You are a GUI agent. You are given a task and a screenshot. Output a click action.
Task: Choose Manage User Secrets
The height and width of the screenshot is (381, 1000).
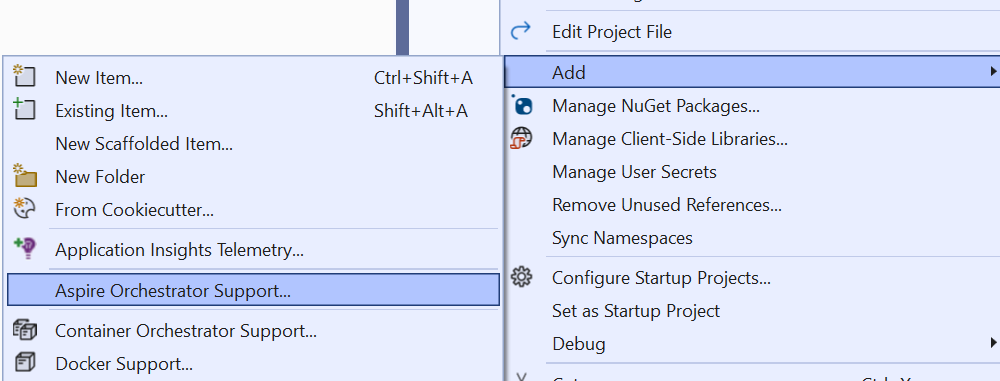752,172
